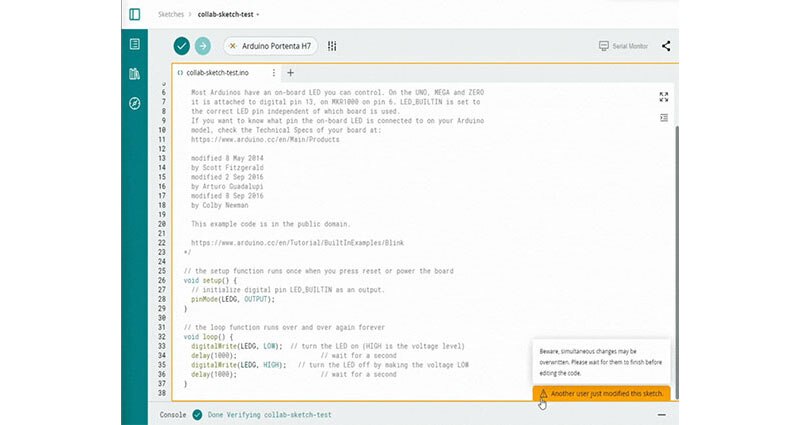
Task: Toggle fullscreen editor icon
Action: (663, 97)
